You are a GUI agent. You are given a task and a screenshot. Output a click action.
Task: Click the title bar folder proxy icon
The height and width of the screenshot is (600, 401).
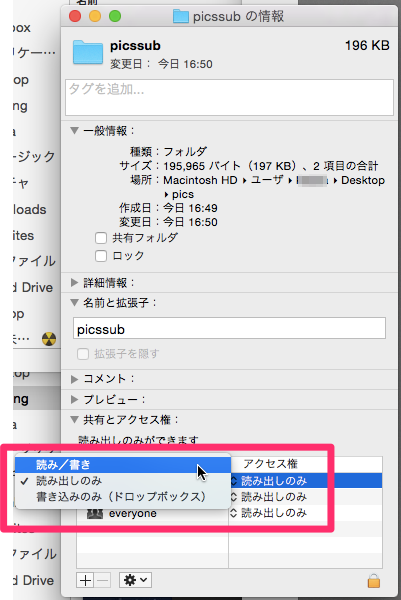click(181, 16)
